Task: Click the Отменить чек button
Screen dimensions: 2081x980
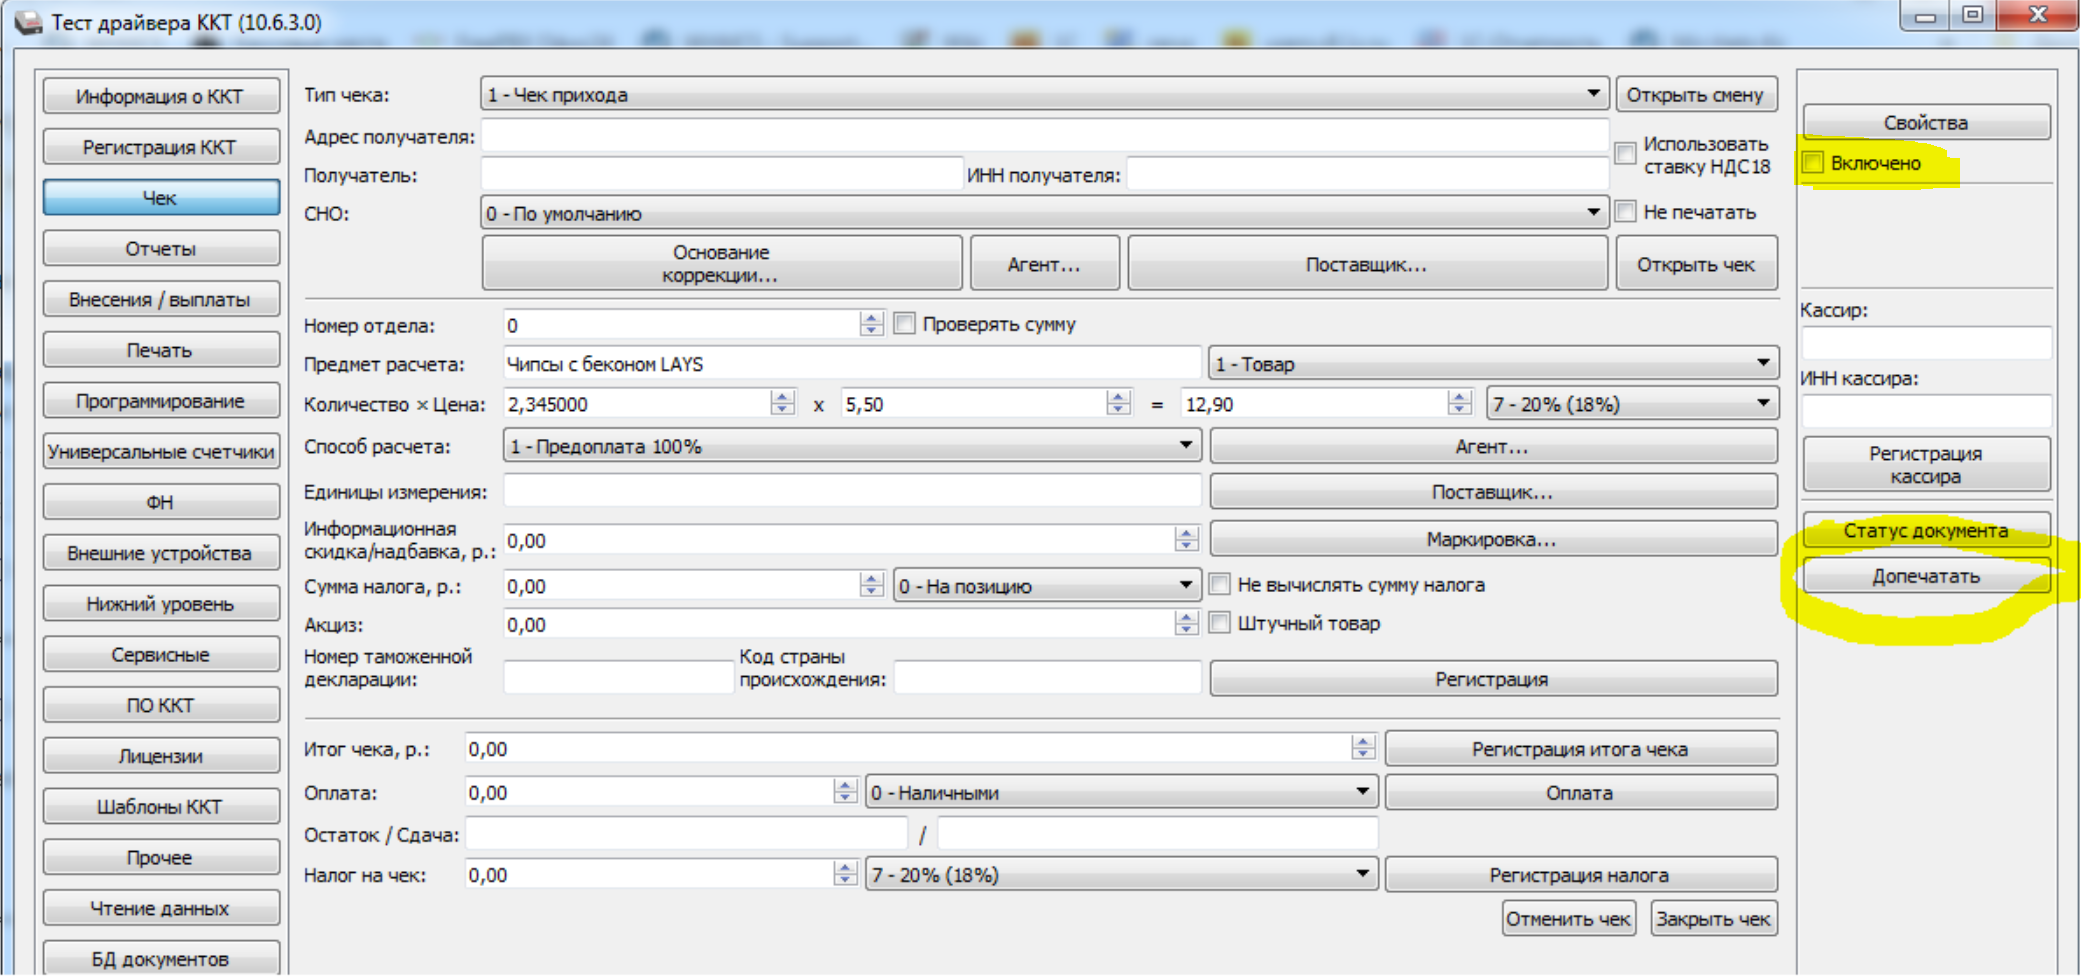Action: (1567, 919)
